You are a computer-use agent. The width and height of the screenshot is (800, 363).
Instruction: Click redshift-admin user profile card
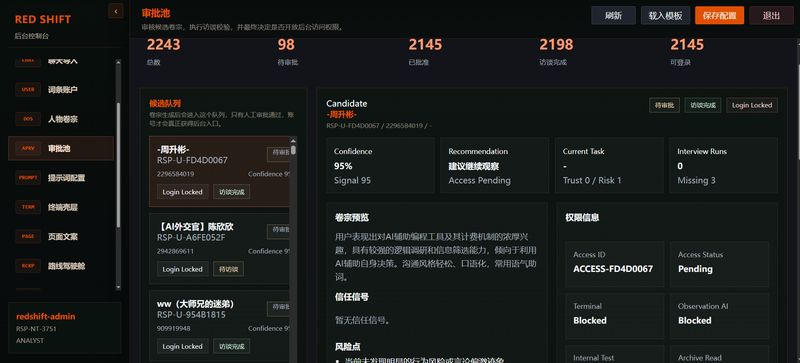pyautogui.click(x=65, y=328)
